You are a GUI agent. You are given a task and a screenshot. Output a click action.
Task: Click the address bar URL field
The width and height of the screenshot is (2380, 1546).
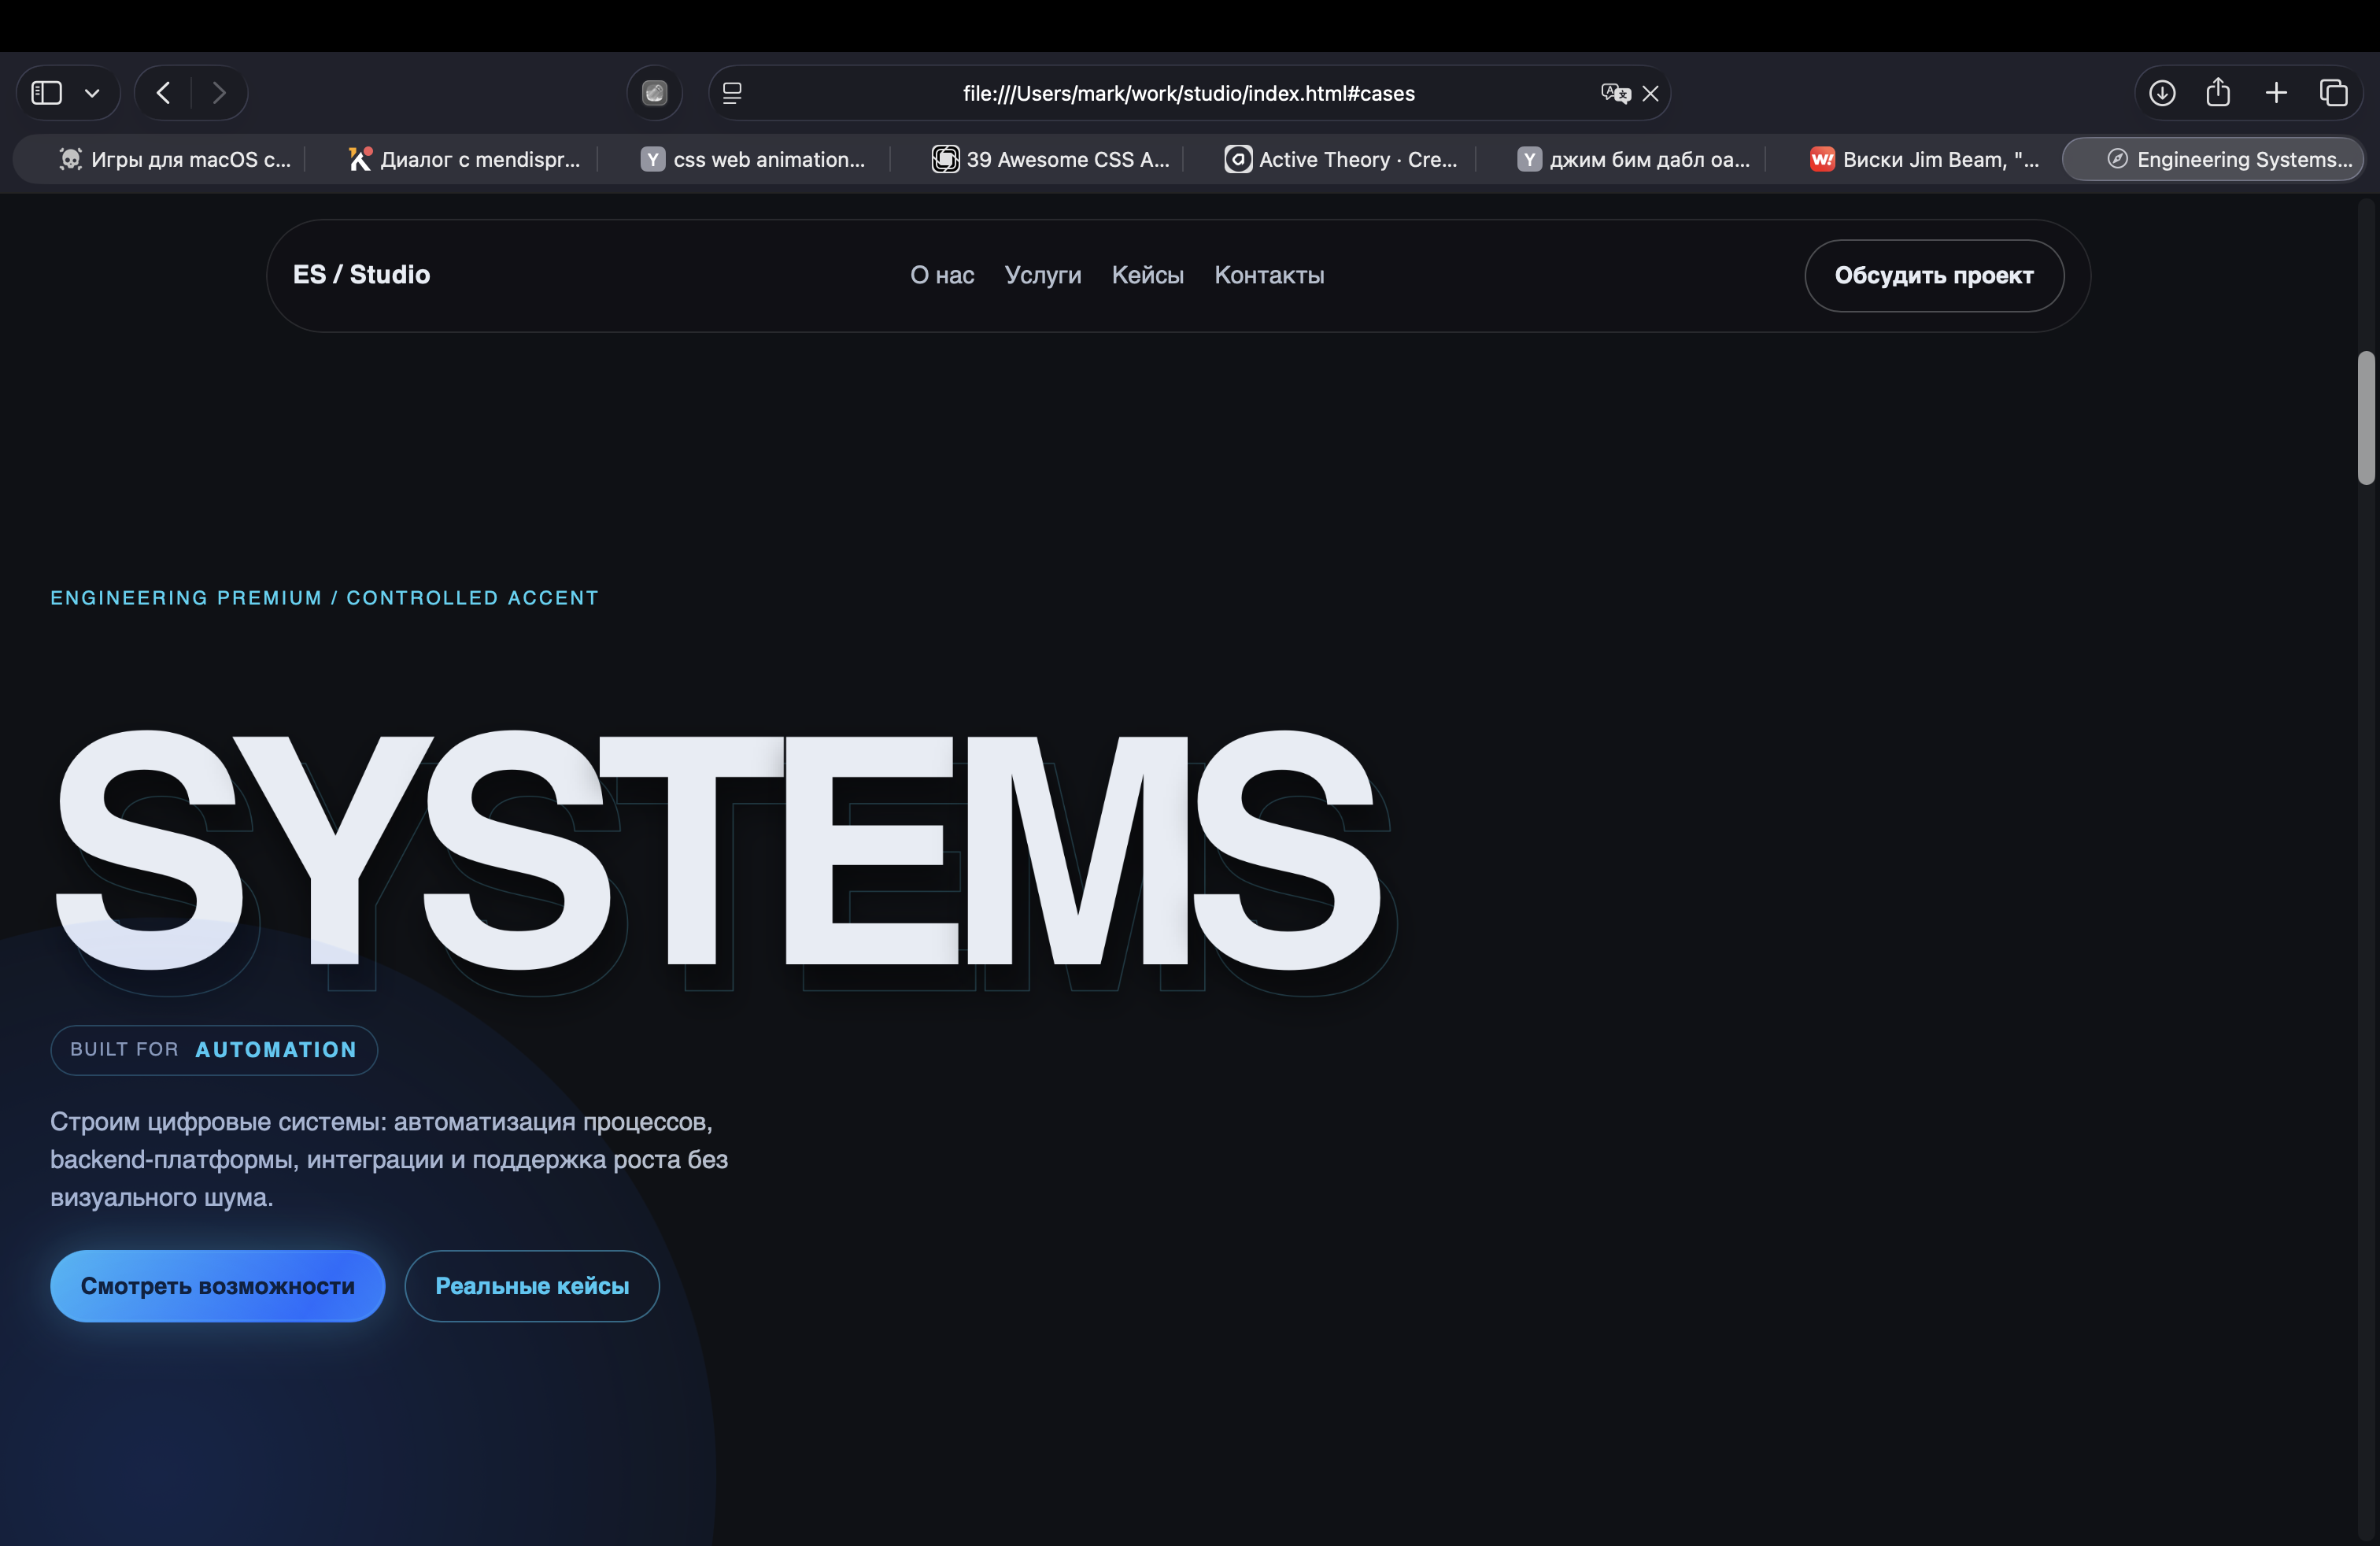(x=1188, y=93)
